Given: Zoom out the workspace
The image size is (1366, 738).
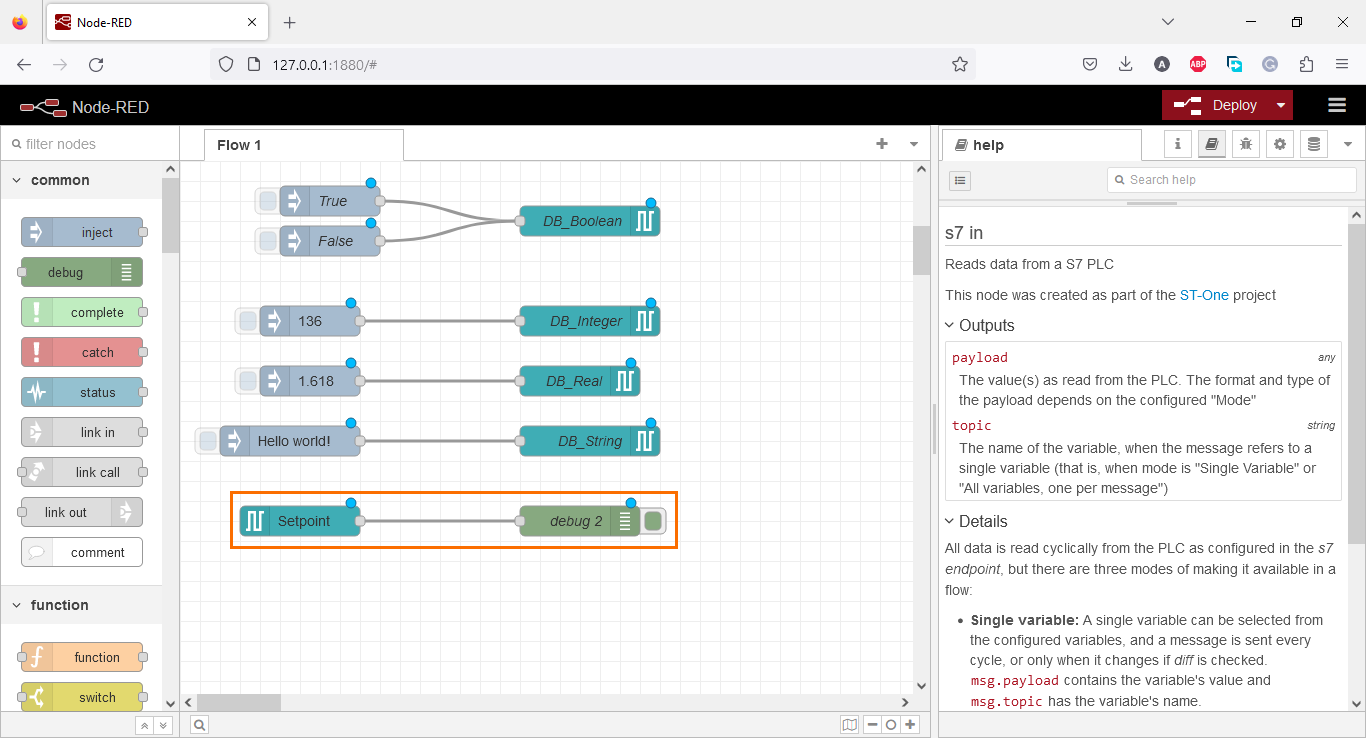Looking at the screenshot, I should (x=873, y=725).
